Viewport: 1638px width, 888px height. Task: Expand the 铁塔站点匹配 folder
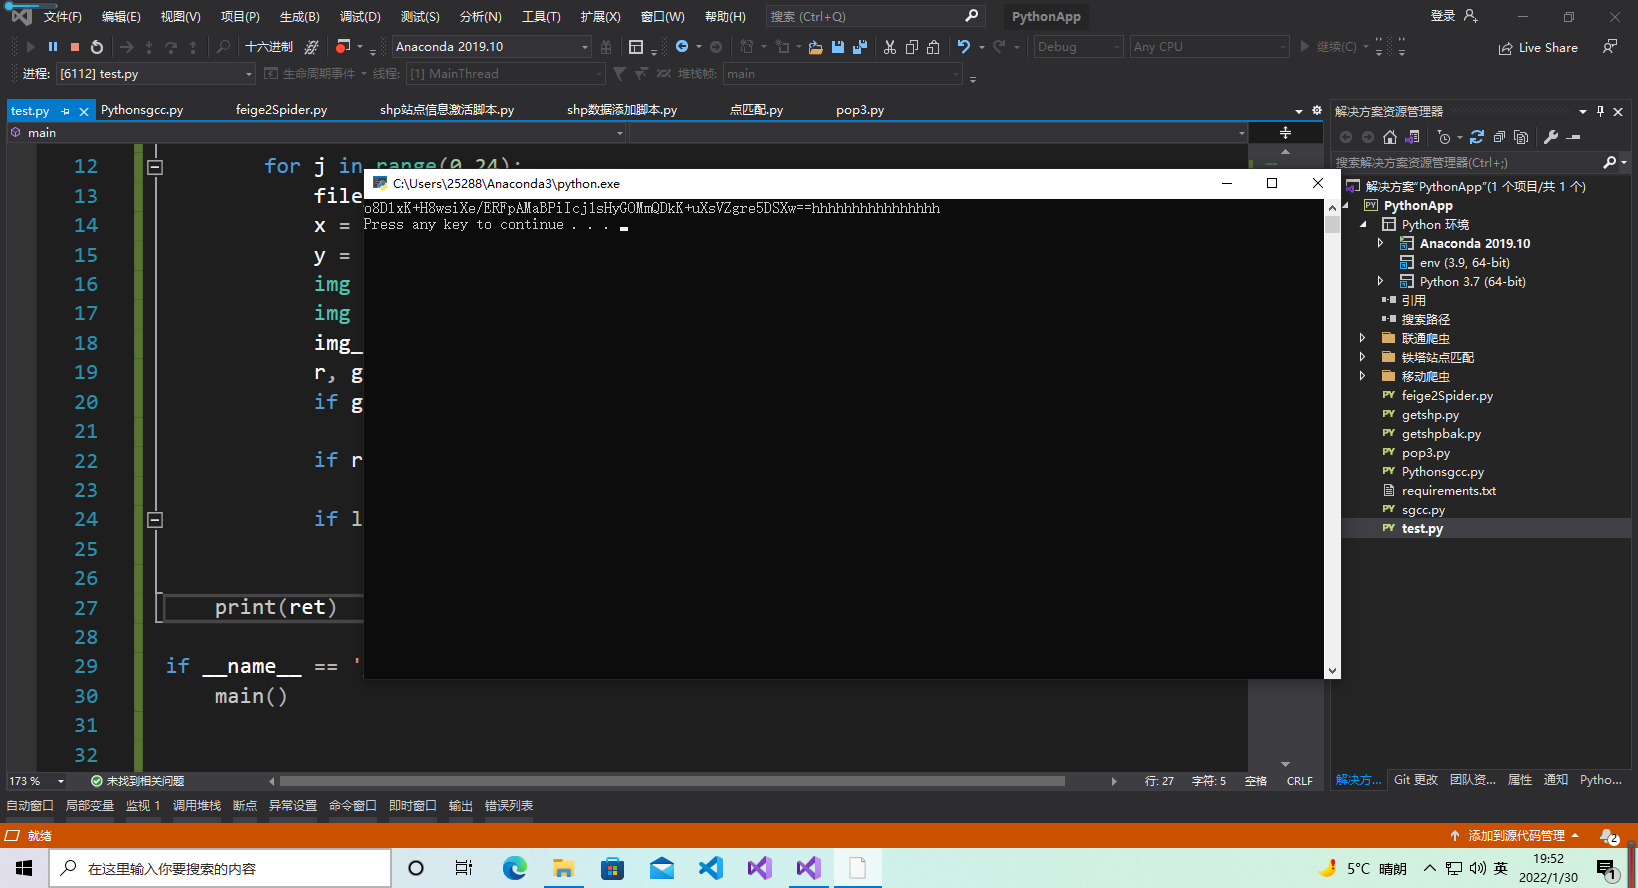[1362, 357]
